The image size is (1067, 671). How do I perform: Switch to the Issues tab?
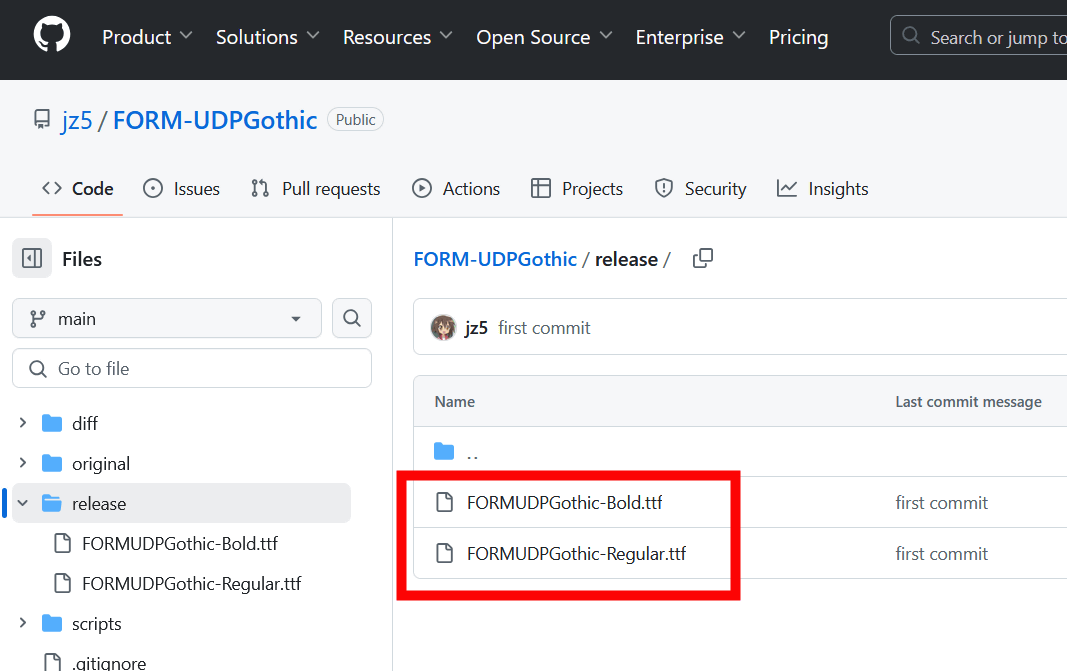click(x=182, y=189)
